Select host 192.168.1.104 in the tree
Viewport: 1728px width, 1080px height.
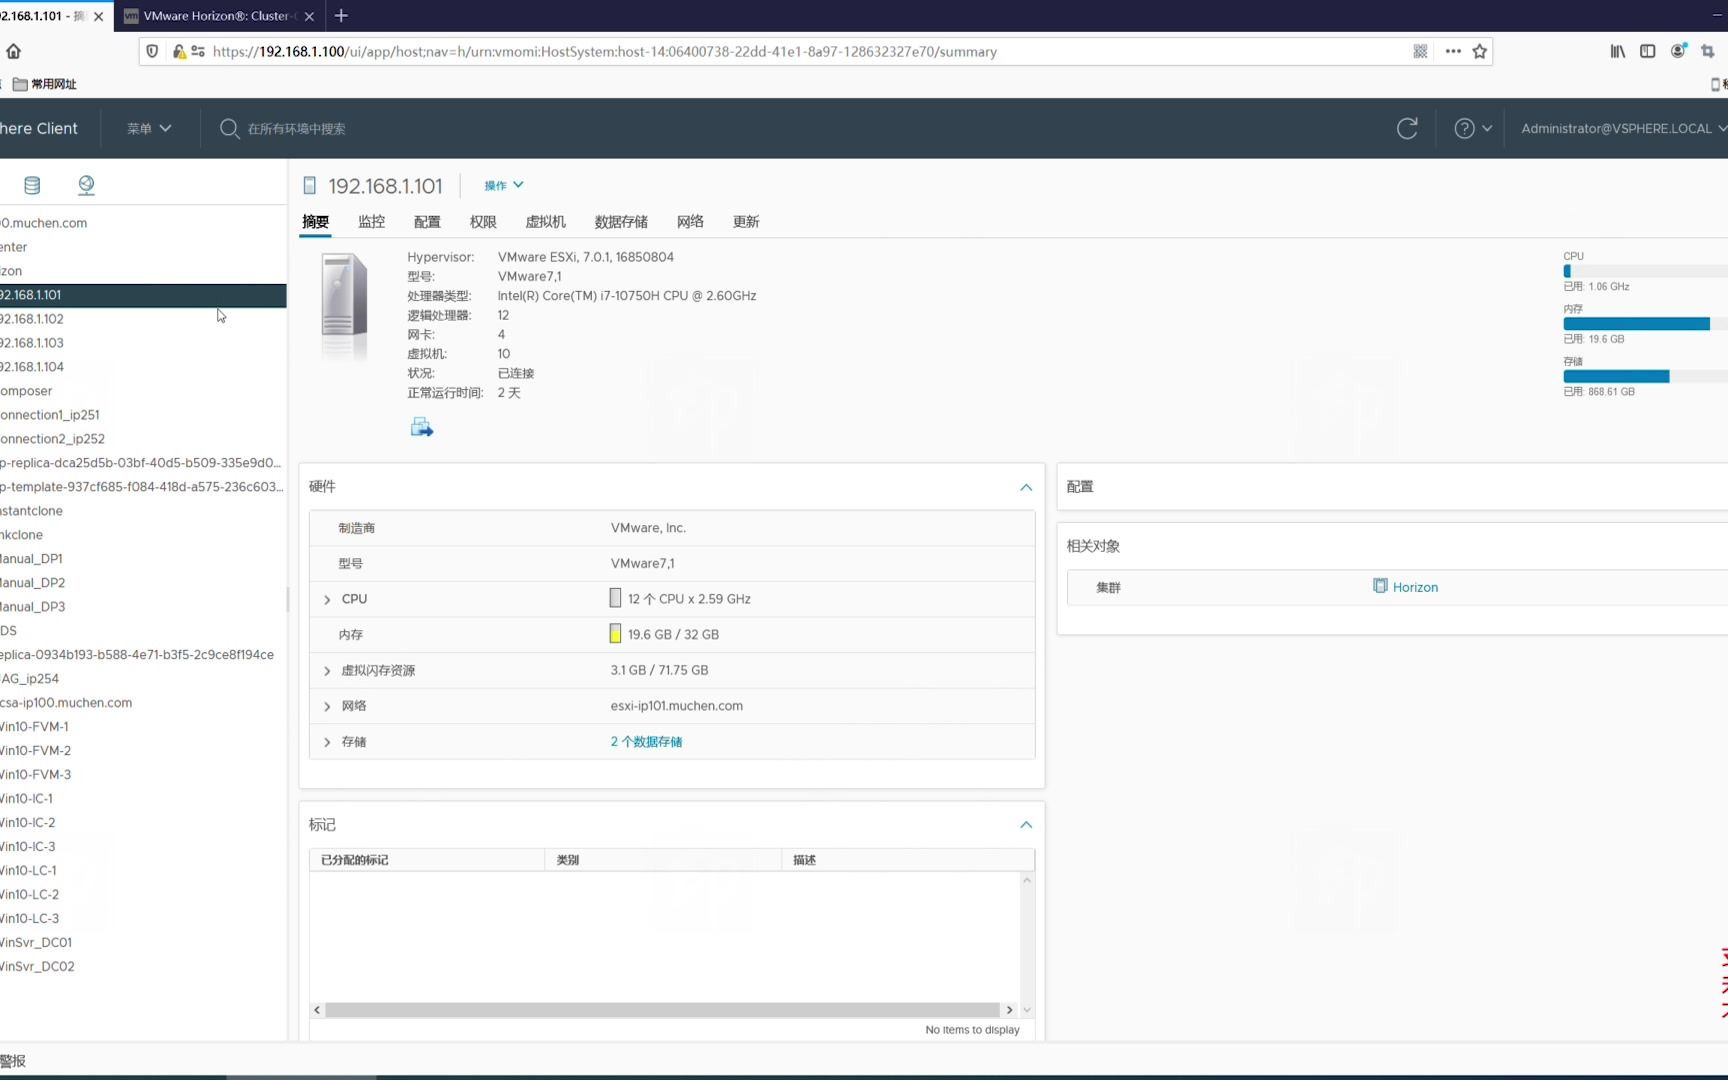coord(143,367)
